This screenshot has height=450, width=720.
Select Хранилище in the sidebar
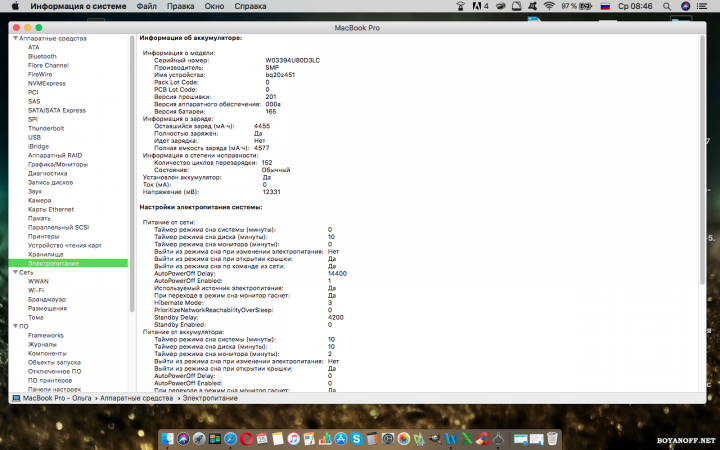point(45,254)
